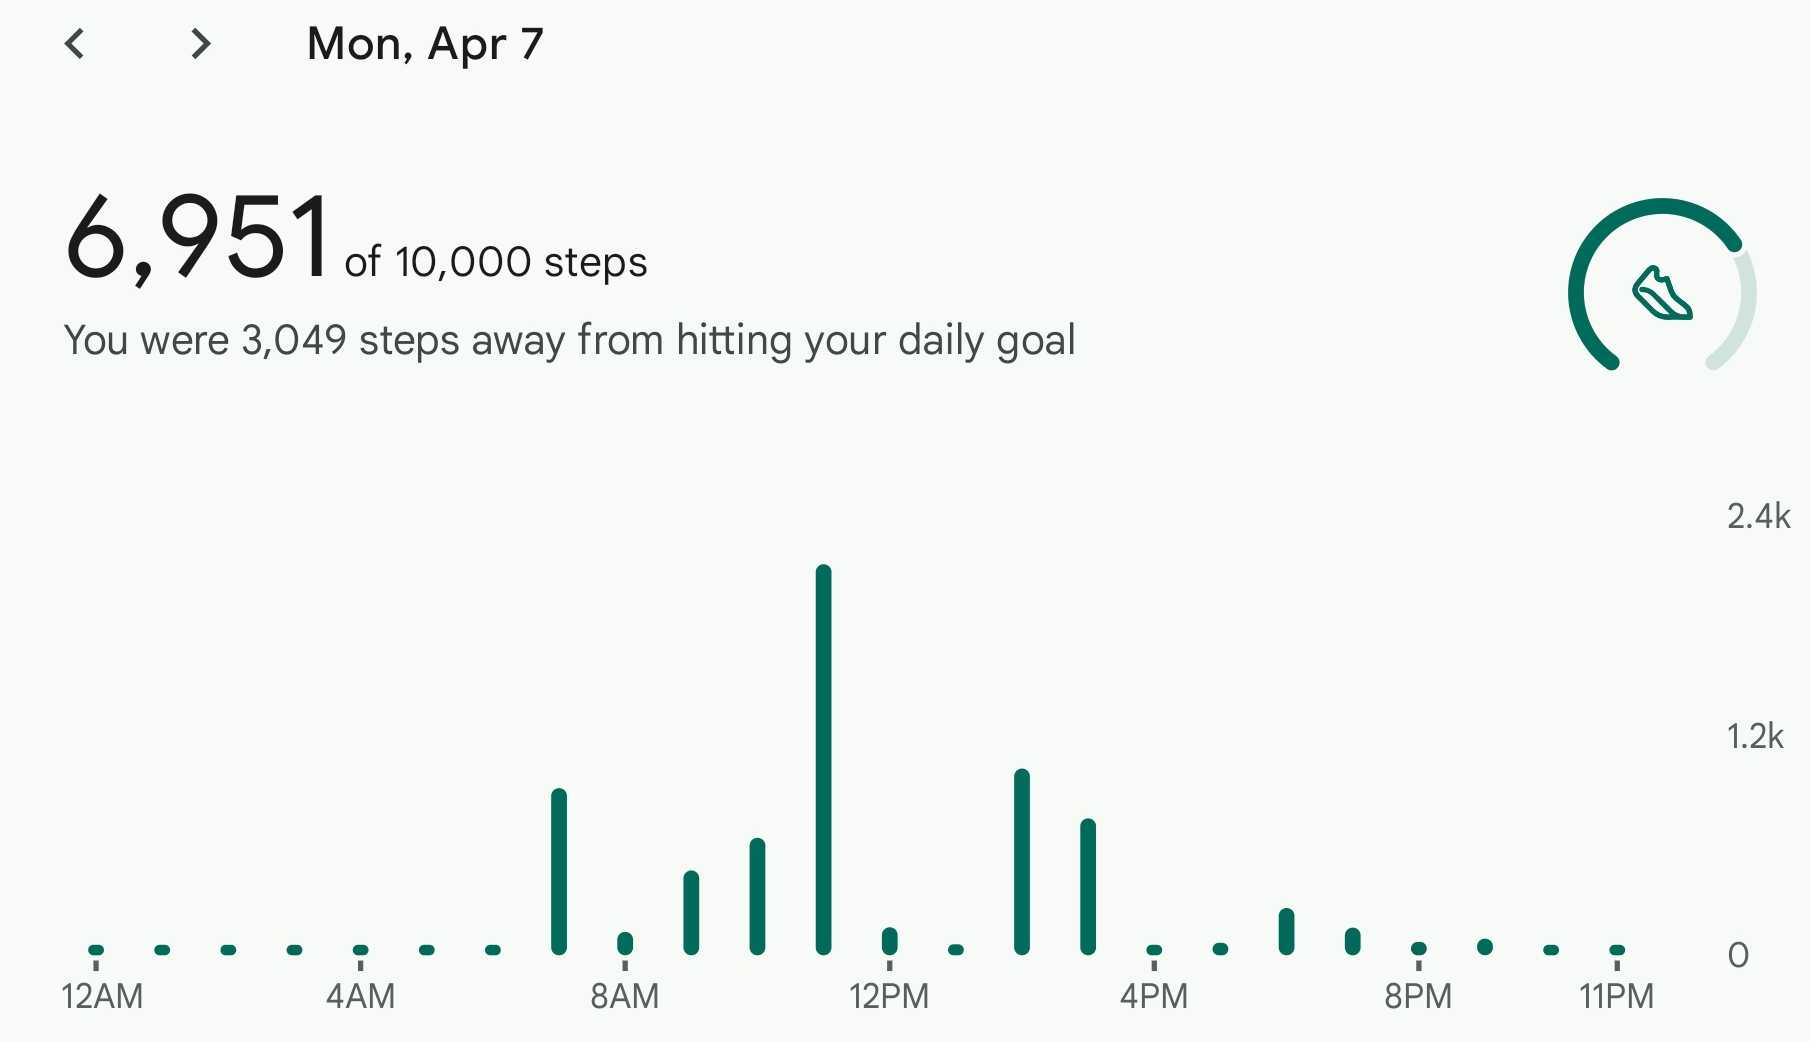Open the Mon, Apr 7 date title
Screen dimensions: 1811x1042
tap(425, 44)
